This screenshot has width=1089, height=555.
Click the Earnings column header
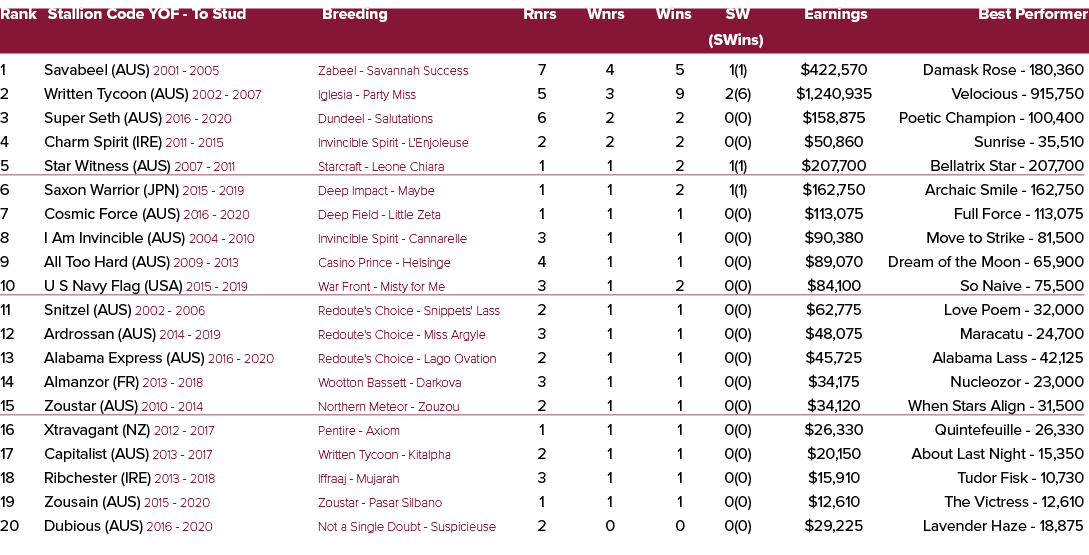(836, 15)
